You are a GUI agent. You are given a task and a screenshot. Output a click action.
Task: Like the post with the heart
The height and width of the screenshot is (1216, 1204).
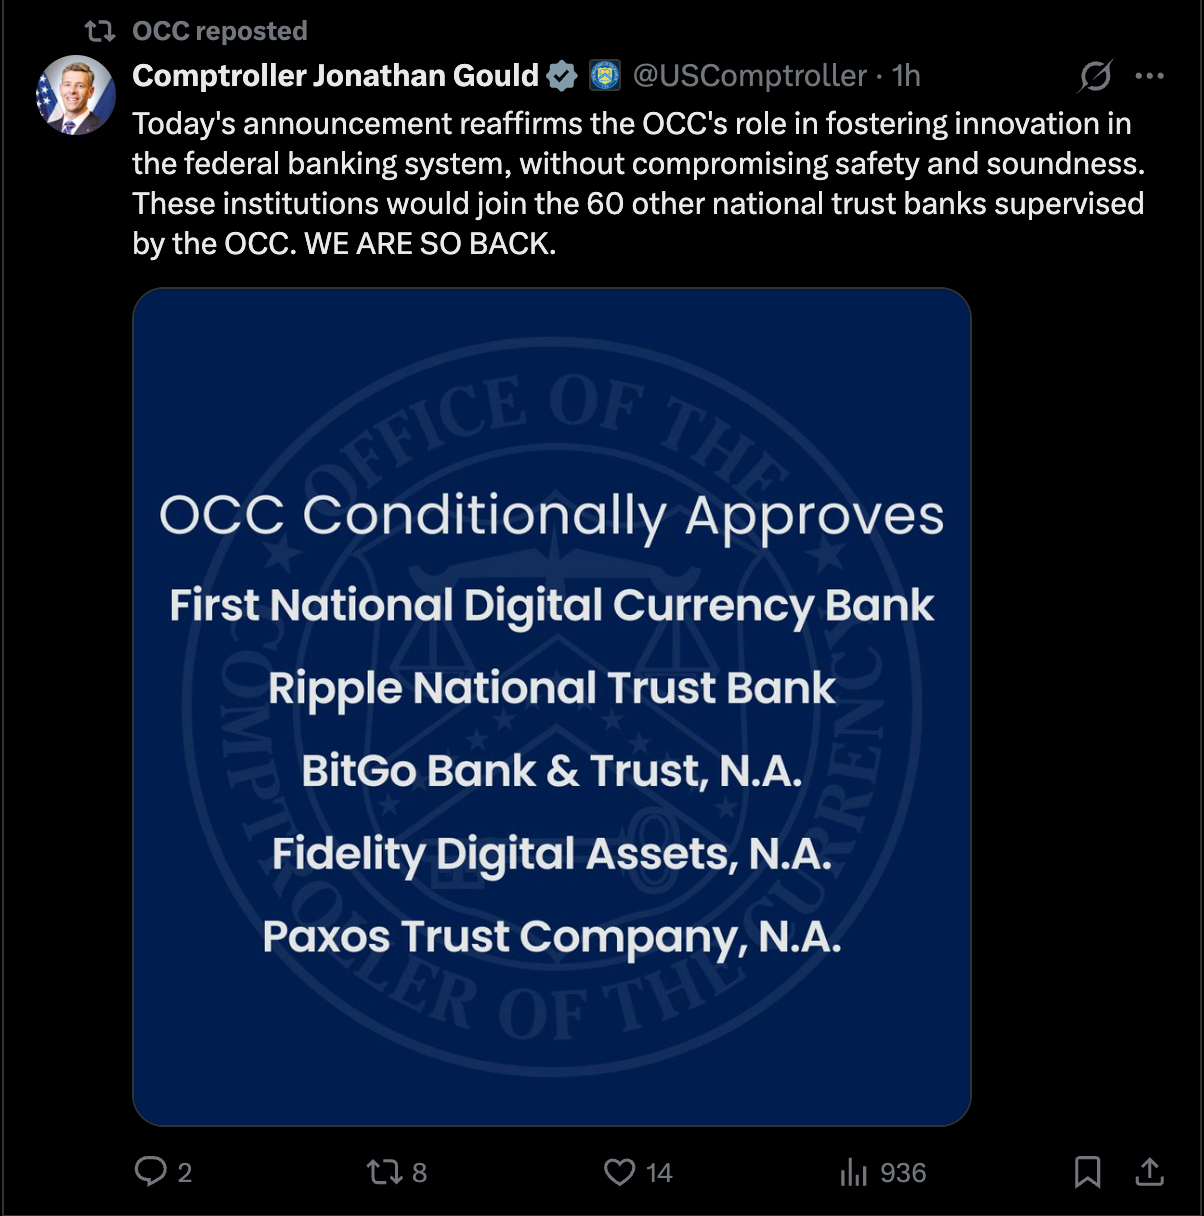(619, 1171)
